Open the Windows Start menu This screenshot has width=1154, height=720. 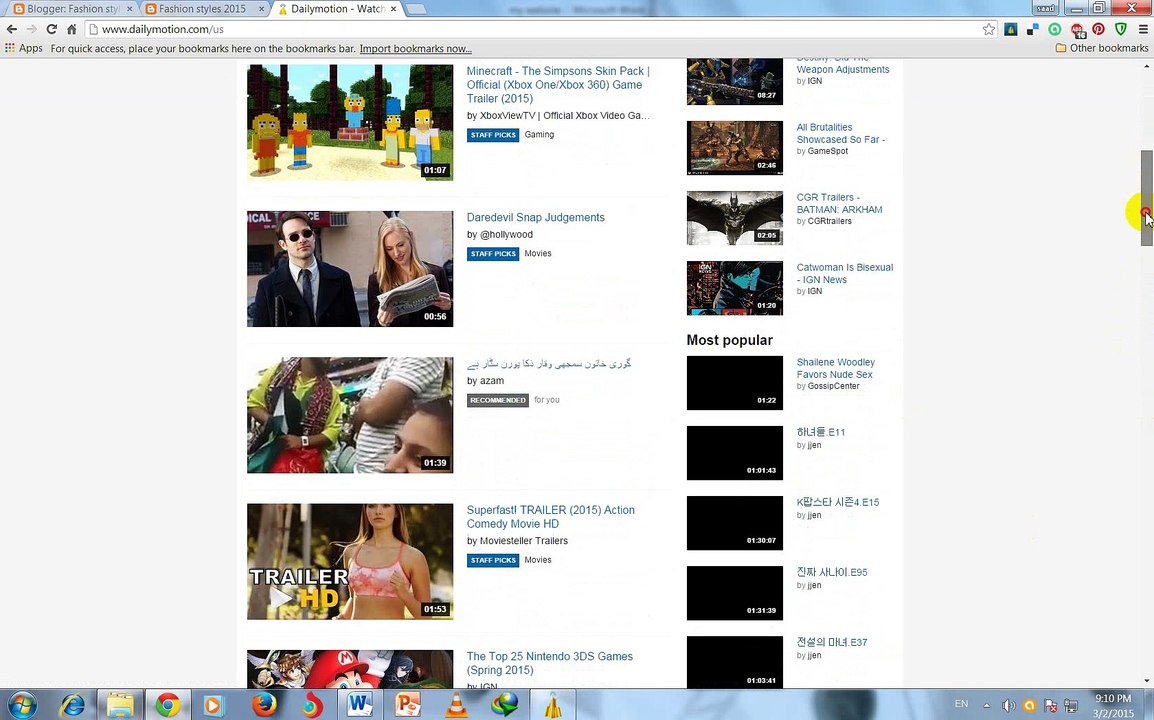pyautogui.click(x=22, y=705)
